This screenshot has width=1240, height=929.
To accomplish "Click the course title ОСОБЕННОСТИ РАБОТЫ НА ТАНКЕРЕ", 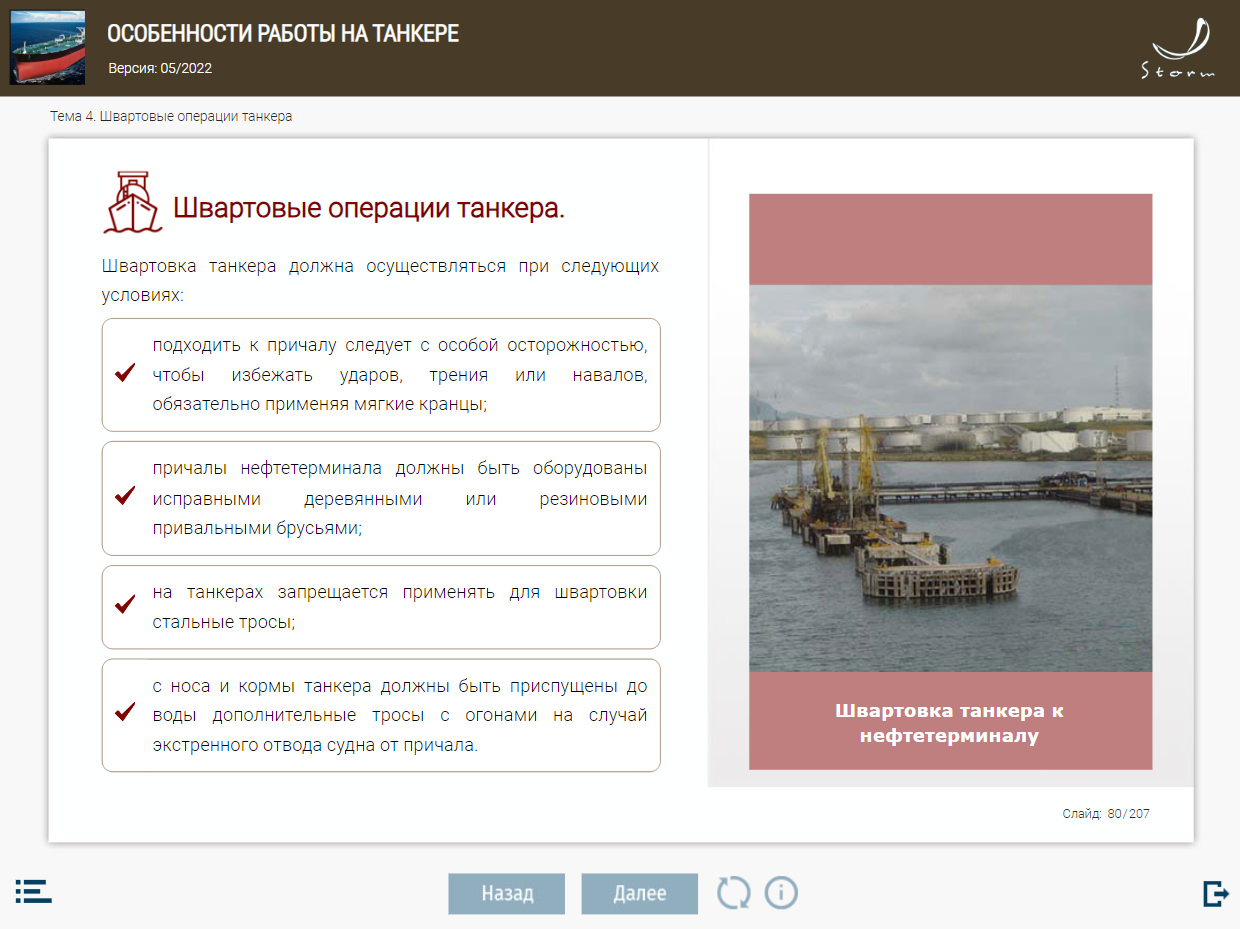I will point(283,34).
